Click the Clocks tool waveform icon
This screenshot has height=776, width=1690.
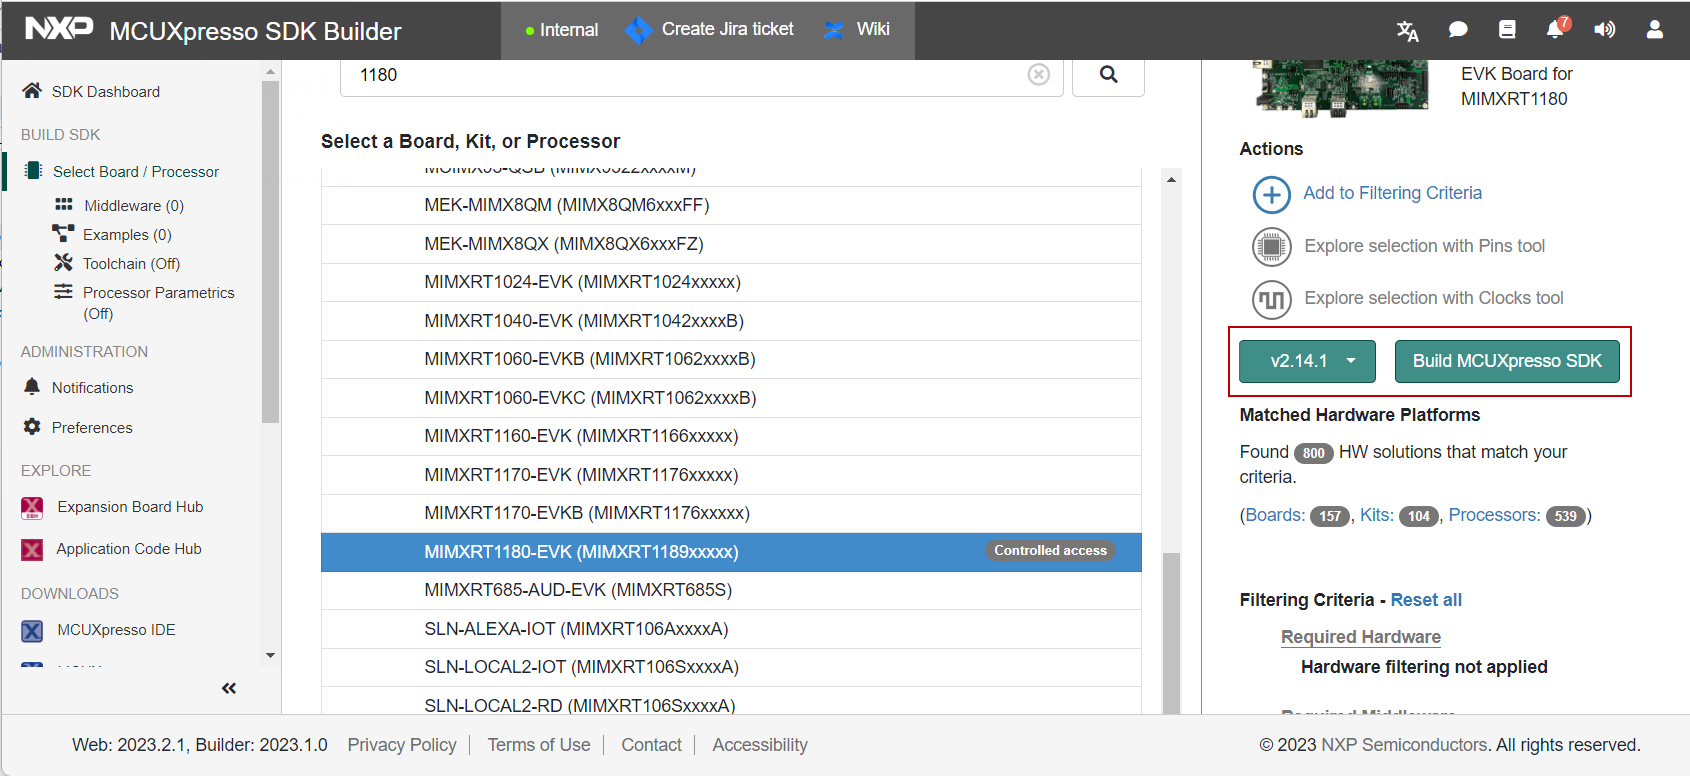[1271, 299]
